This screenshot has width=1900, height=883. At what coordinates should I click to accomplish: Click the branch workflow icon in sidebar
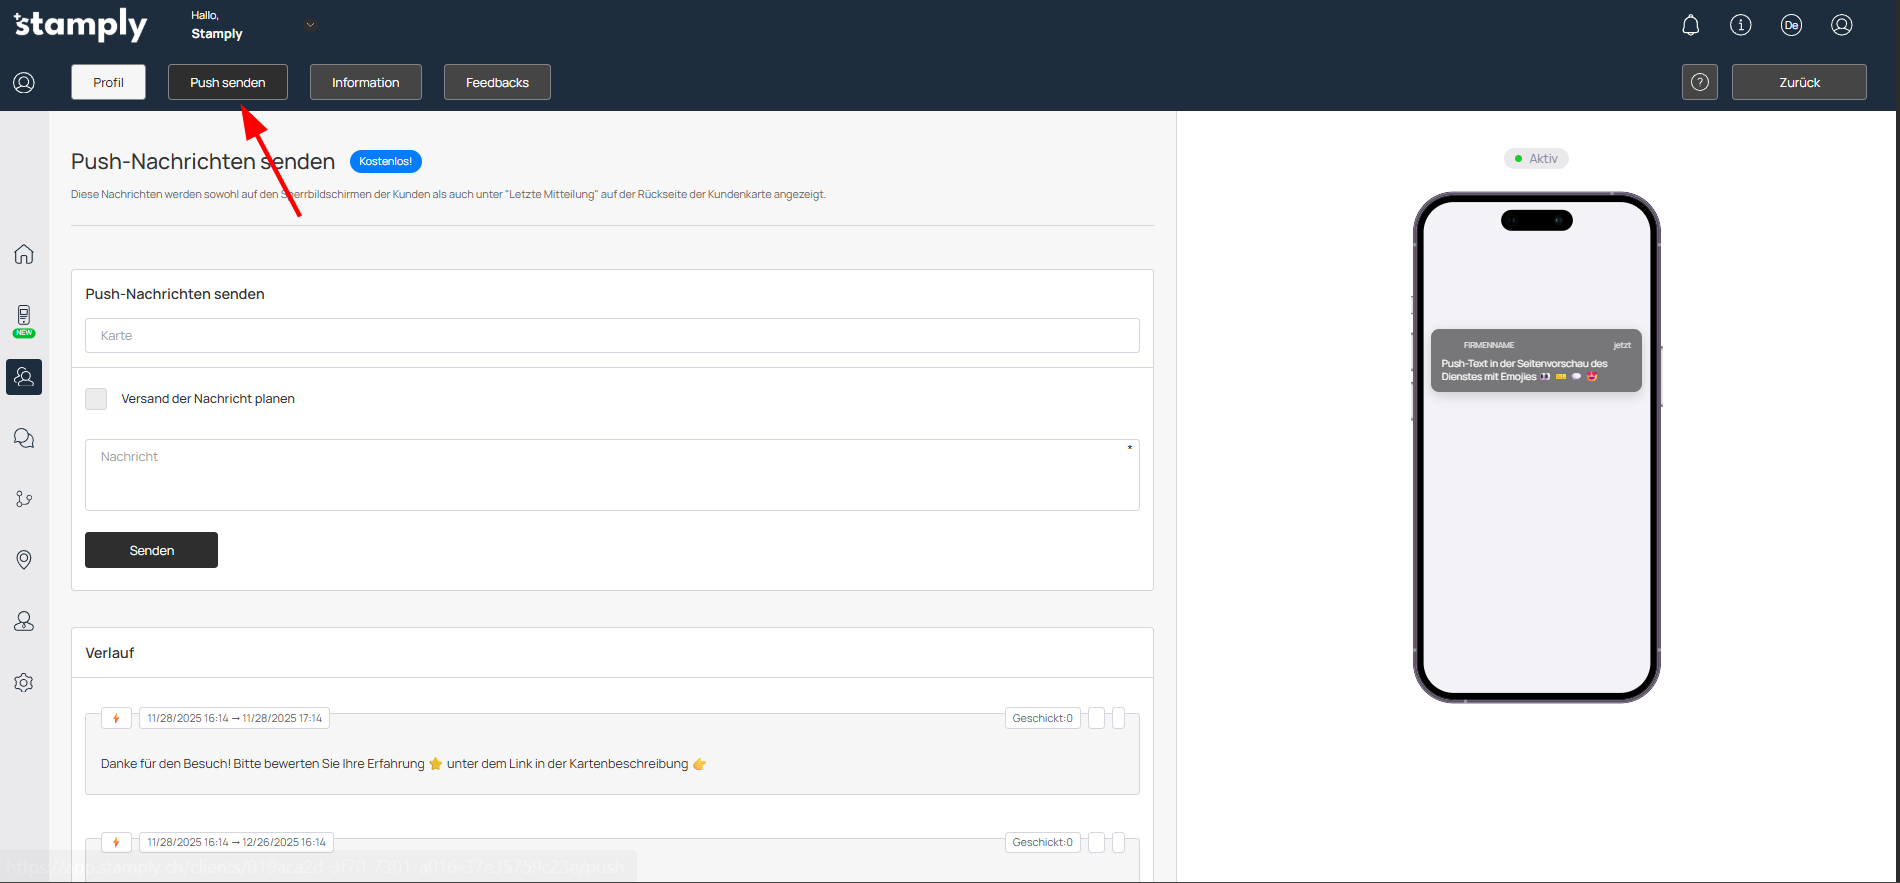click(x=24, y=499)
